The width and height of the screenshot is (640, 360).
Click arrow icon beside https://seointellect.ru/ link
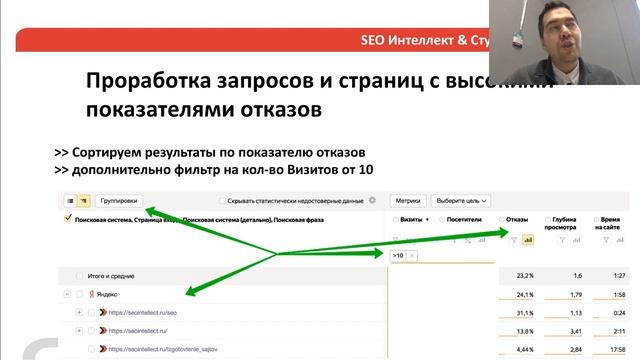pyautogui.click(x=103, y=331)
